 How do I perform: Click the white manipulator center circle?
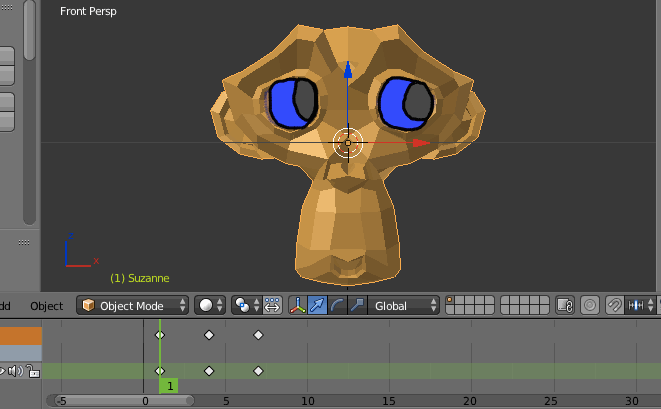(348, 143)
